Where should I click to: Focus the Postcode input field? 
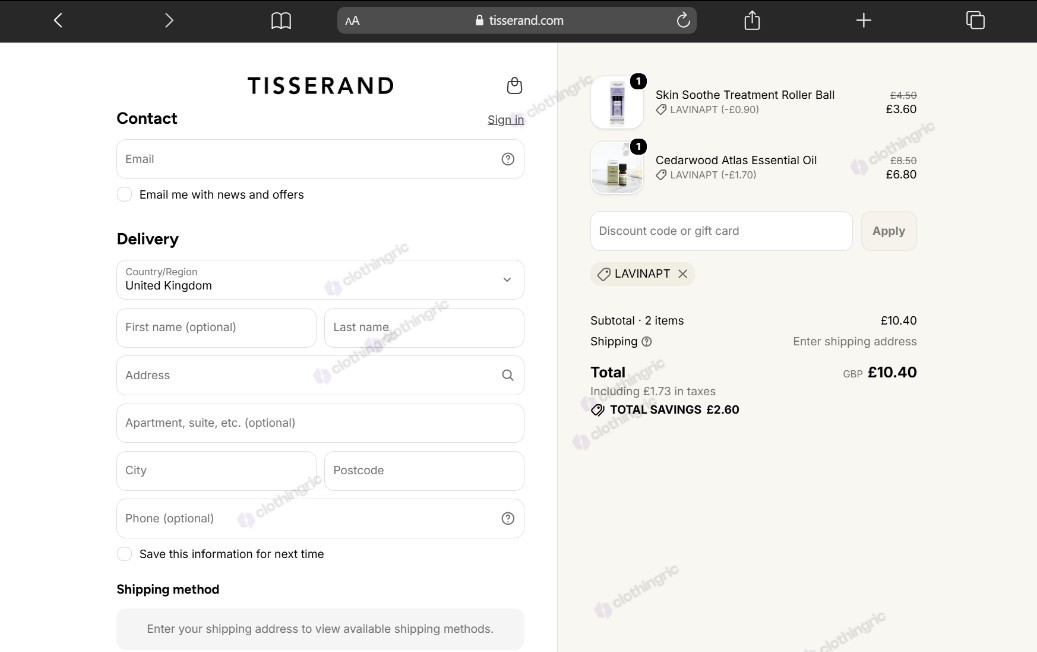(x=424, y=471)
